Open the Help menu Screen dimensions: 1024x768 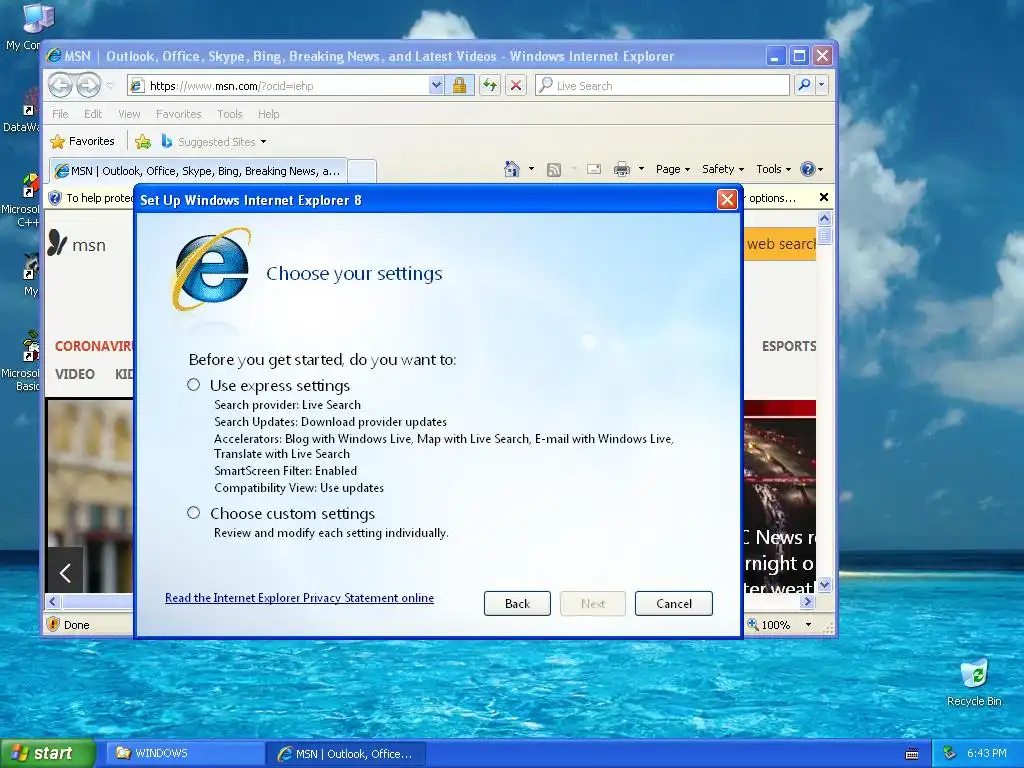tap(268, 114)
